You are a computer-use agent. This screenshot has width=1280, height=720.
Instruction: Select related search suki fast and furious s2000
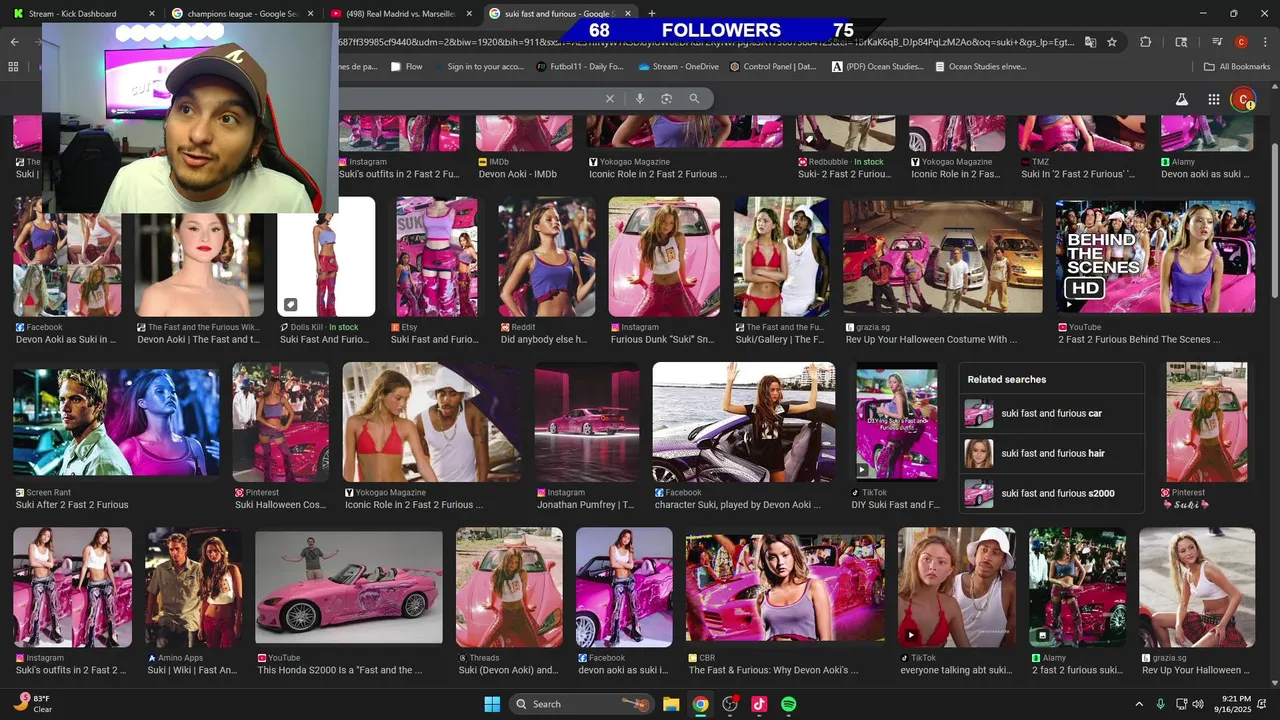click(1051, 493)
